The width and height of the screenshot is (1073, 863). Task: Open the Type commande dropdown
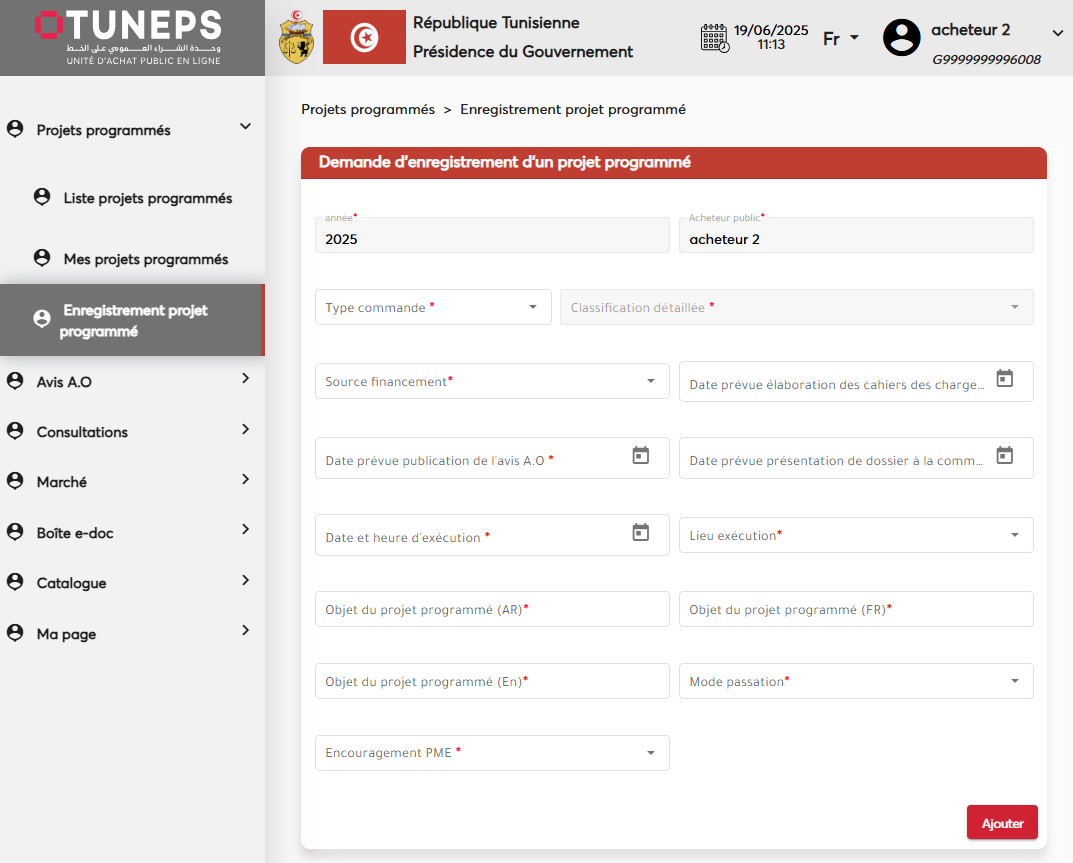tap(433, 308)
